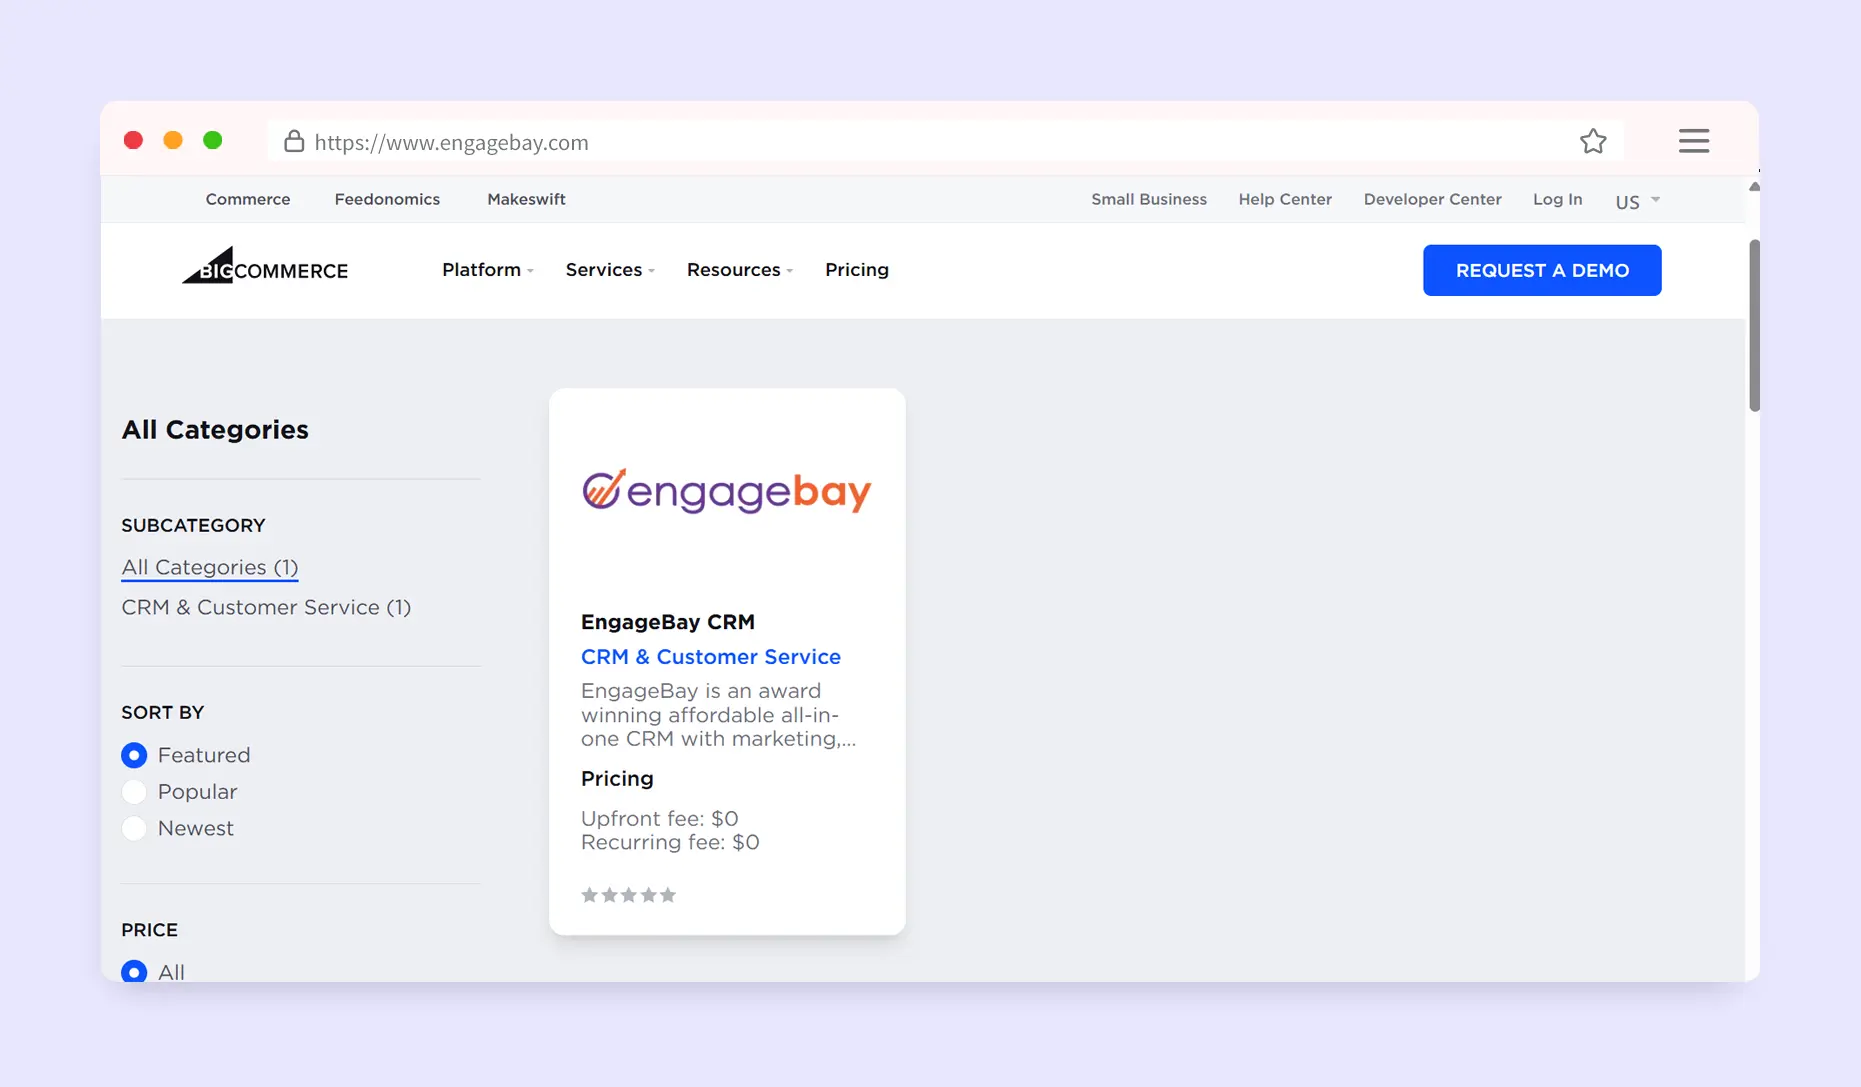
Task: Open the Feedonomics top tab
Action: (387, 199)
